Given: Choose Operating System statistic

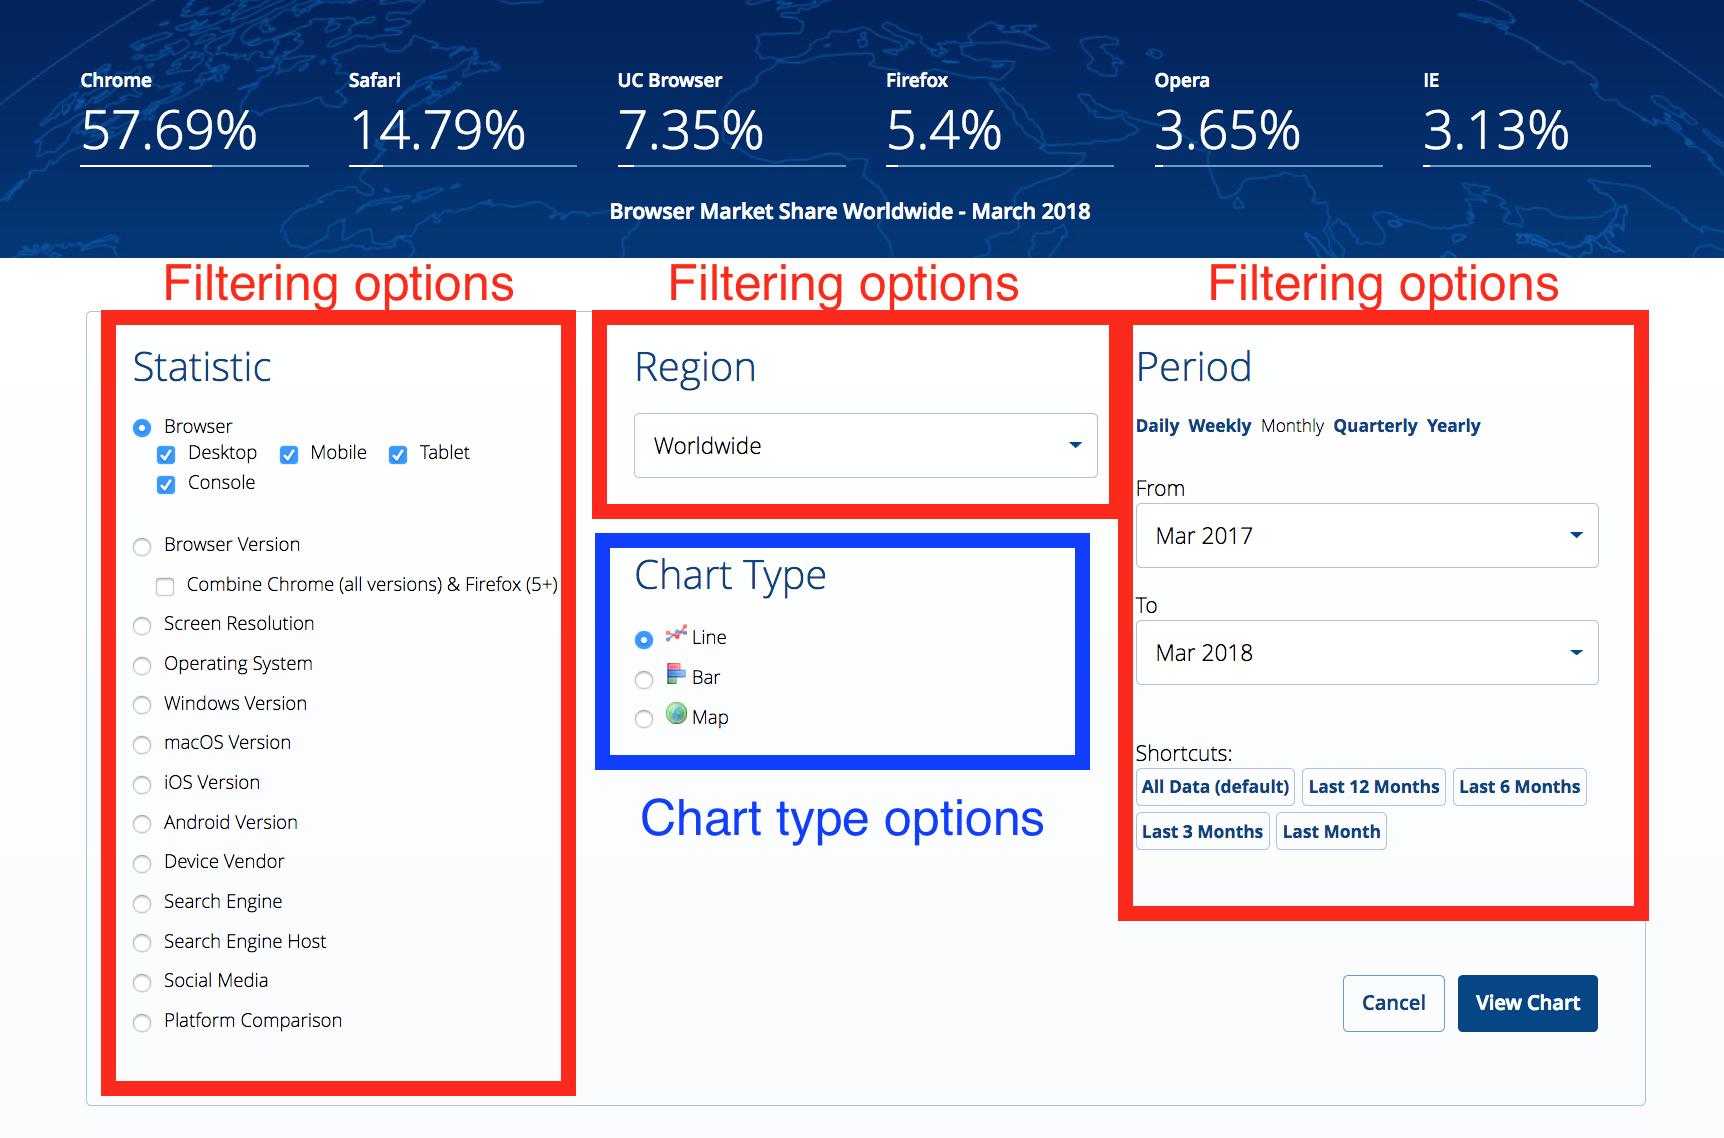Looking at the screenshot, I should tap(142, 666).
